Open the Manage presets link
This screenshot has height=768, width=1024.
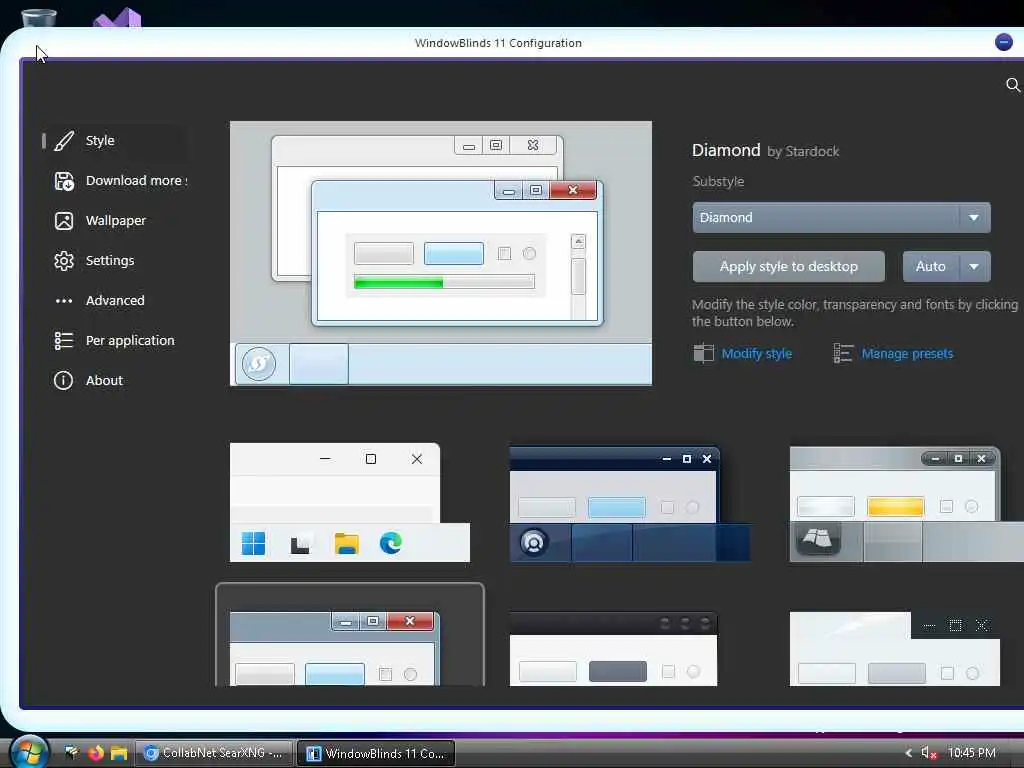tap(907, 353)
